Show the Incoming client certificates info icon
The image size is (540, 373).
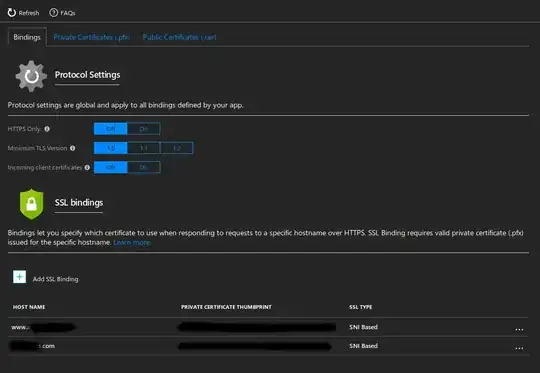click(x=87, y=167)
